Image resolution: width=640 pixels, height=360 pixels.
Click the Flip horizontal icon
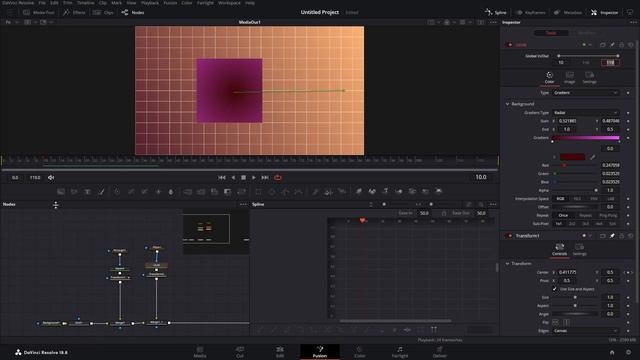coord(556,322)
